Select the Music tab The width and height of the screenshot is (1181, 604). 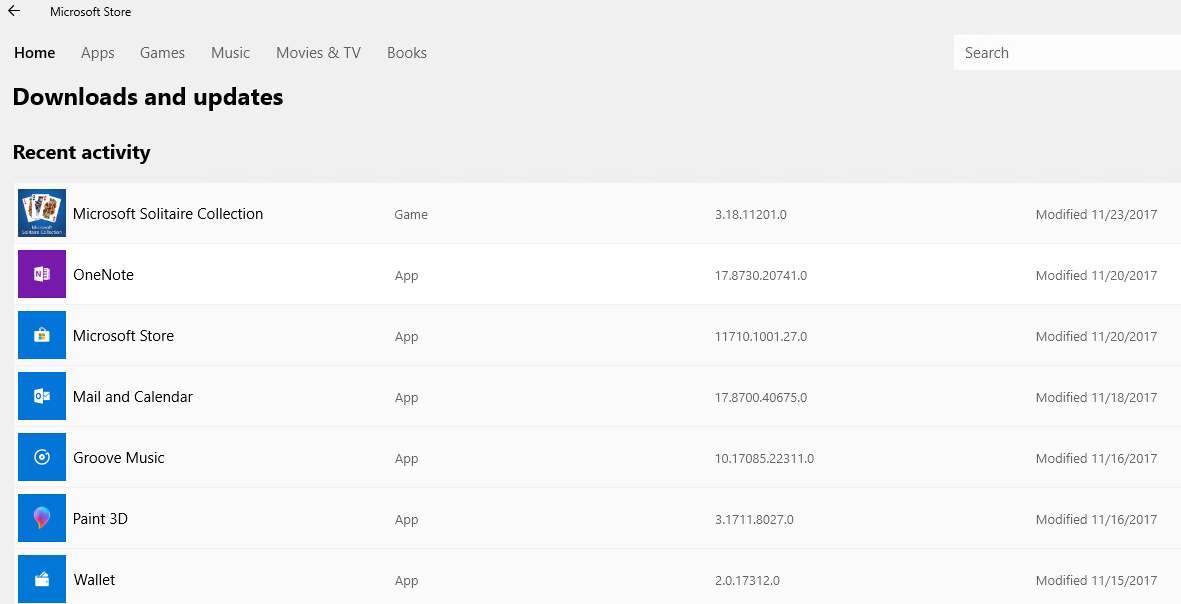(x=230, y=53)
